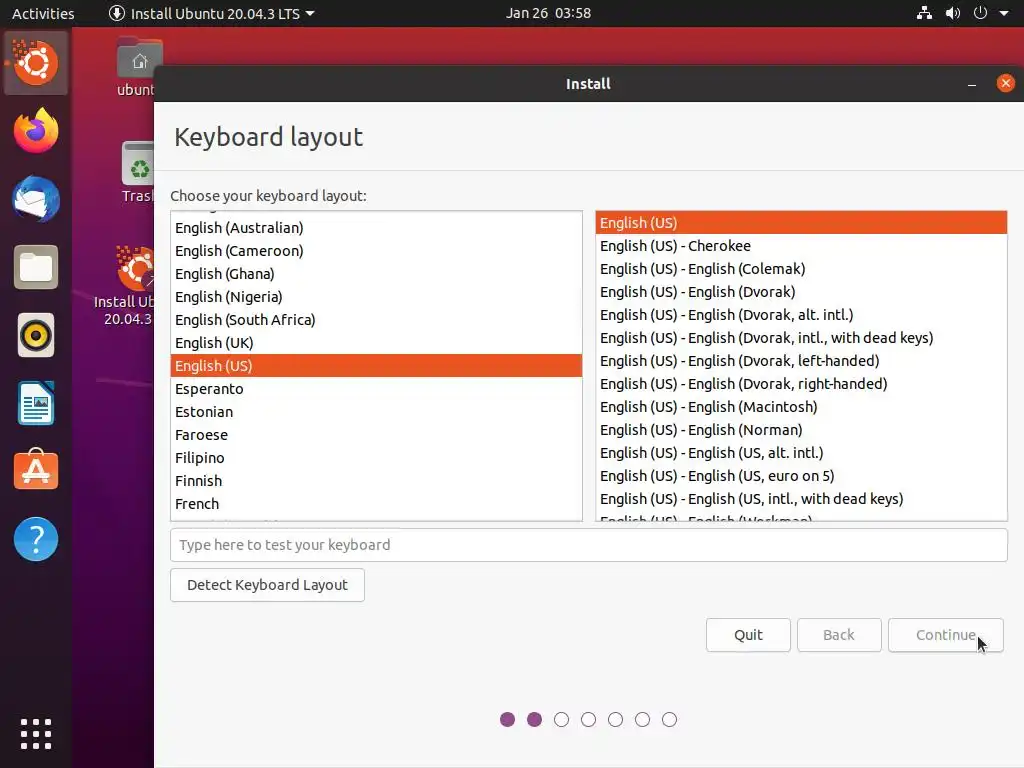
Task: Select English (US) - Cherokee variant
Action: (x=801, y=246)
